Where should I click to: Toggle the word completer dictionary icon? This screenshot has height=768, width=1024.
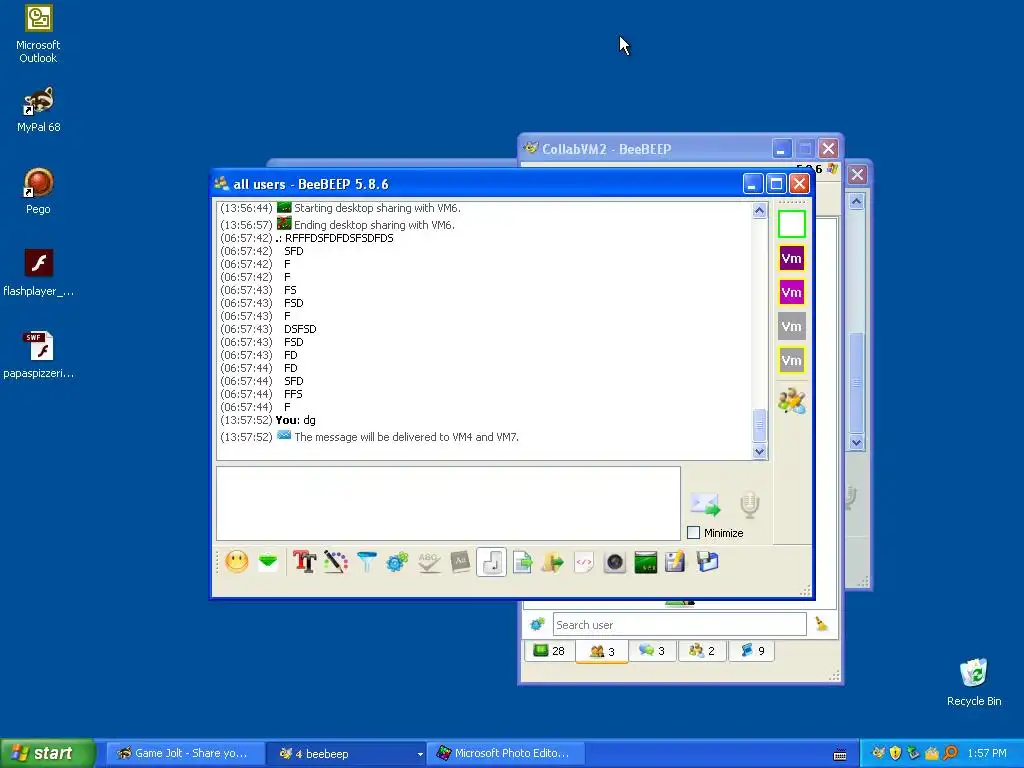[460, 562]
